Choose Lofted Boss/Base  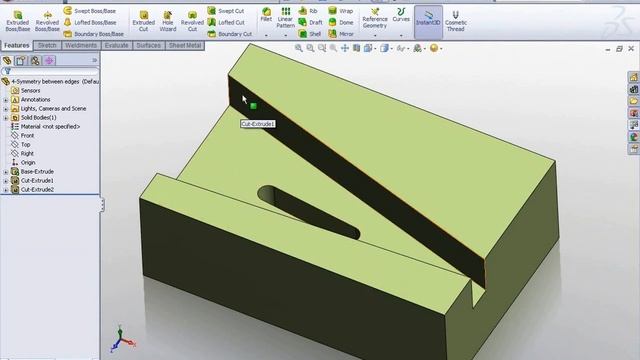click(x=90, y=22)
